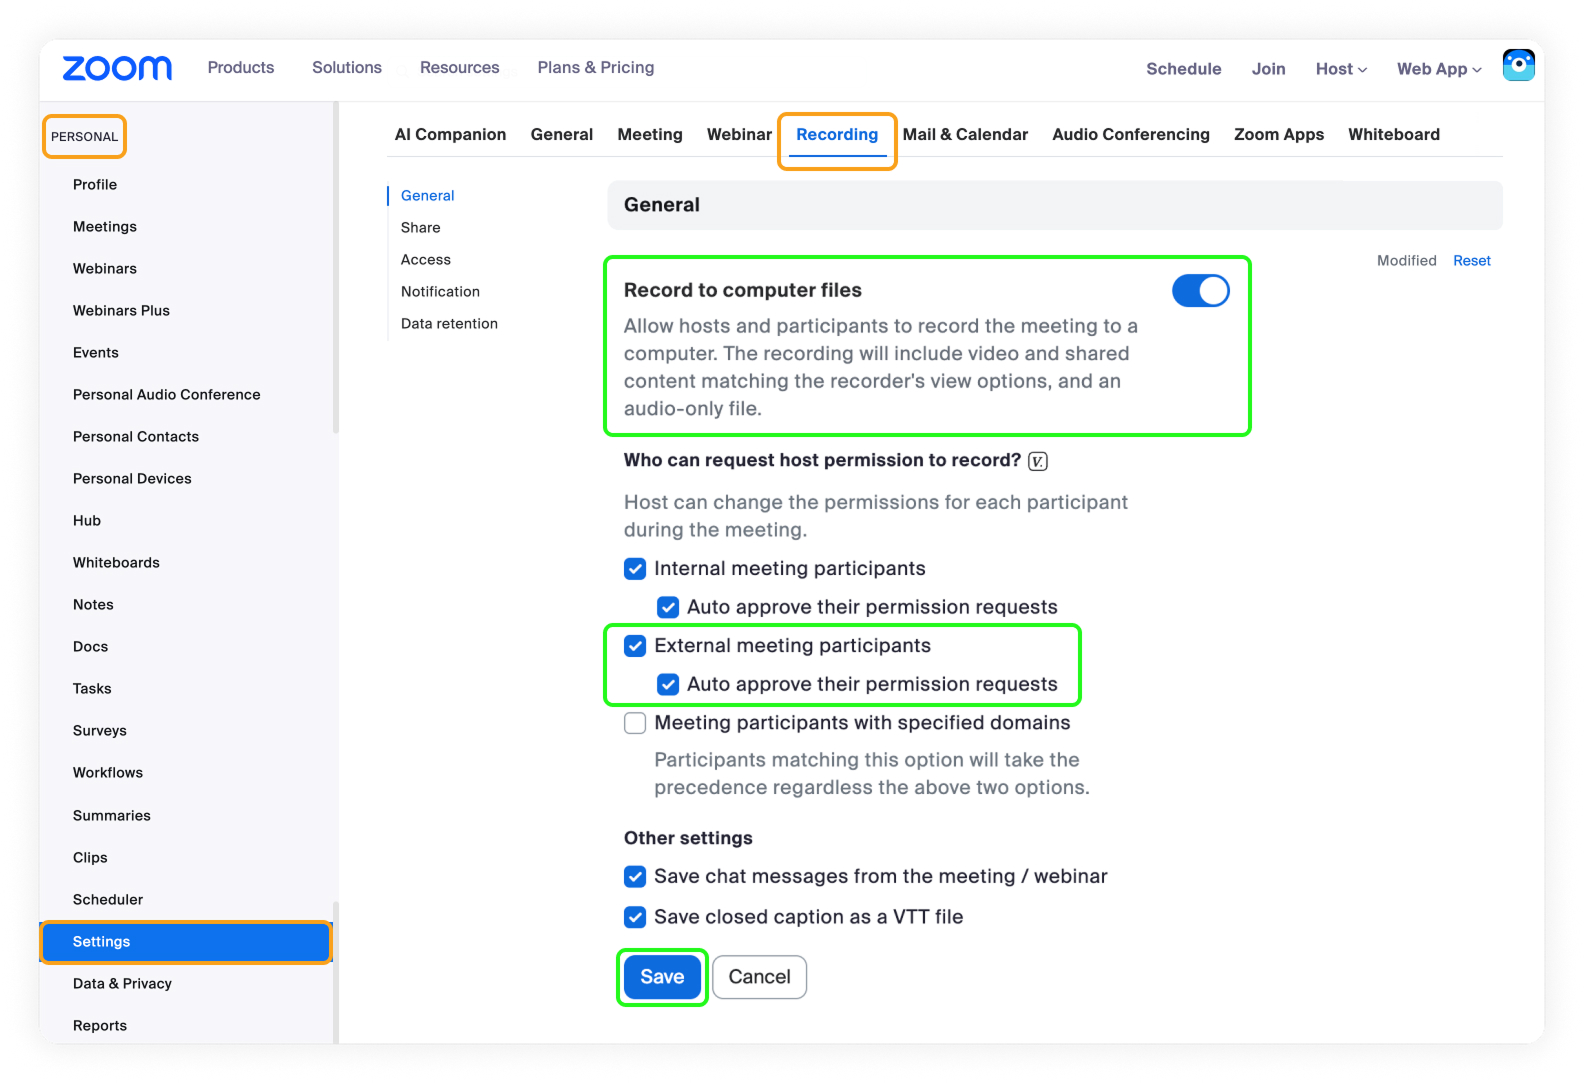This screenshot has width=1584, height=1083.
Task: Click the Save button
Action: (x=662, y=977)
